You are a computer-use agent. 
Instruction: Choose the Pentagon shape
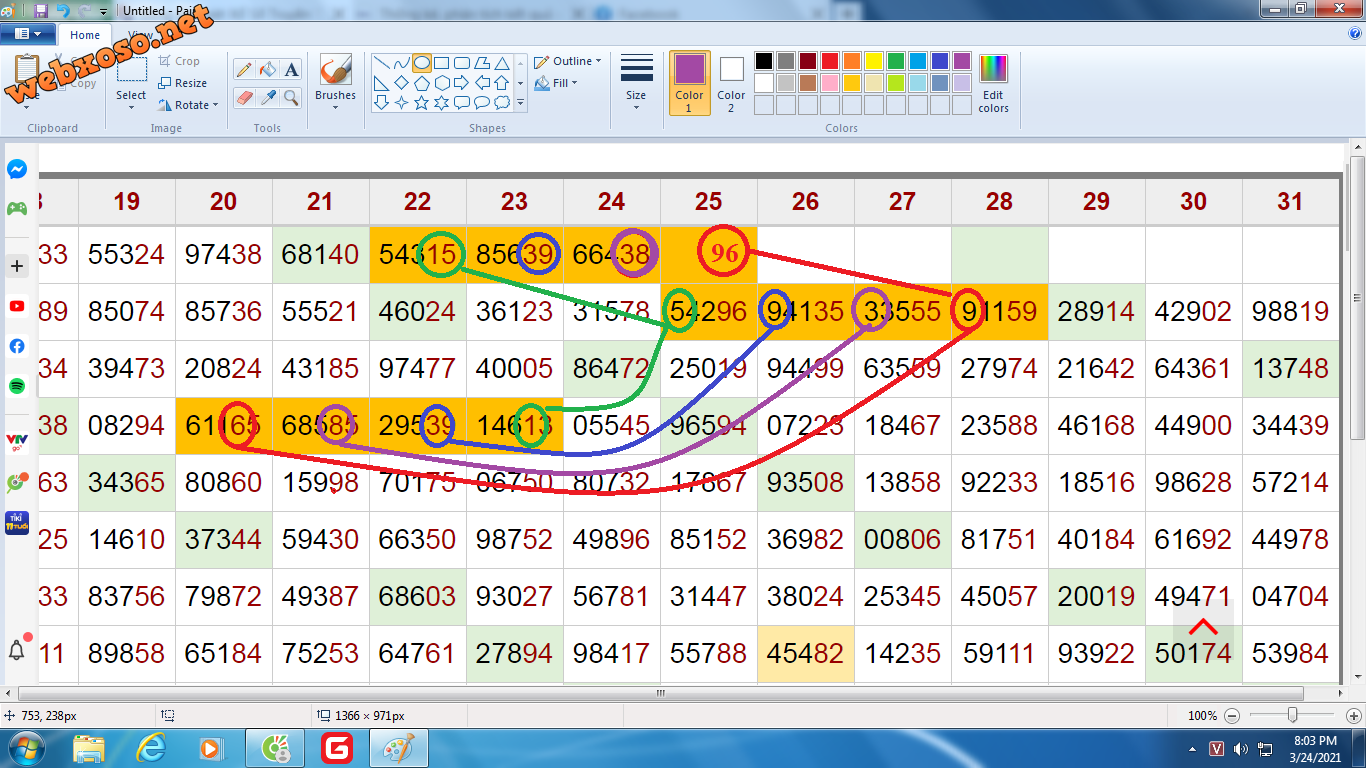coord(422,83)
